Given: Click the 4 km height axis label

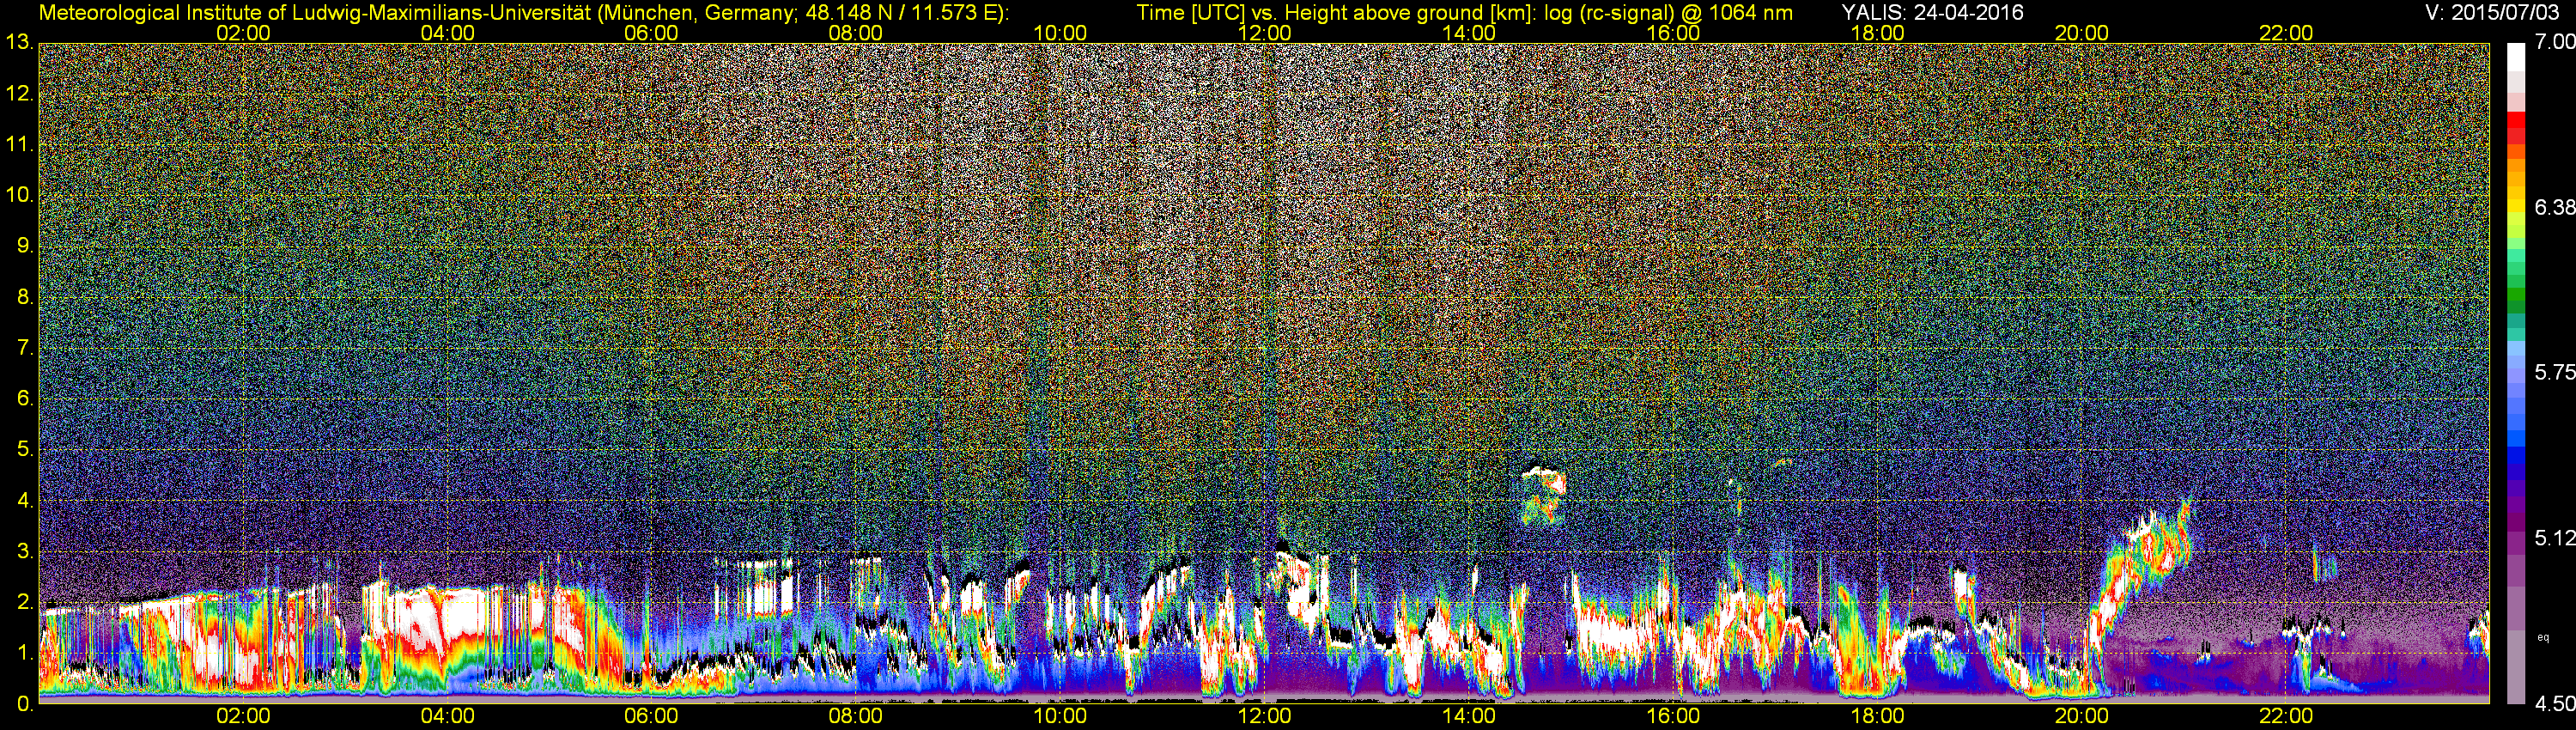Looking at the screenshot, I should coord(25,500).
